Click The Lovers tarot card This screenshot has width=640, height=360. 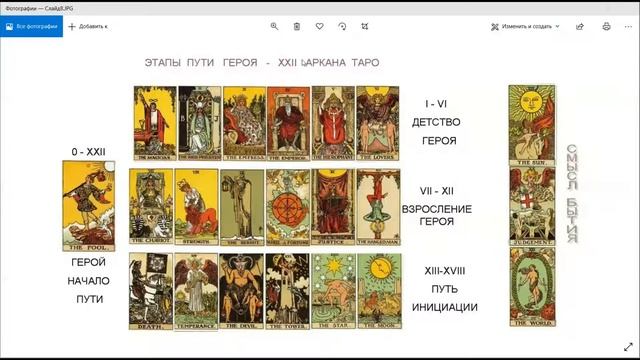click(x=378, y=123)
